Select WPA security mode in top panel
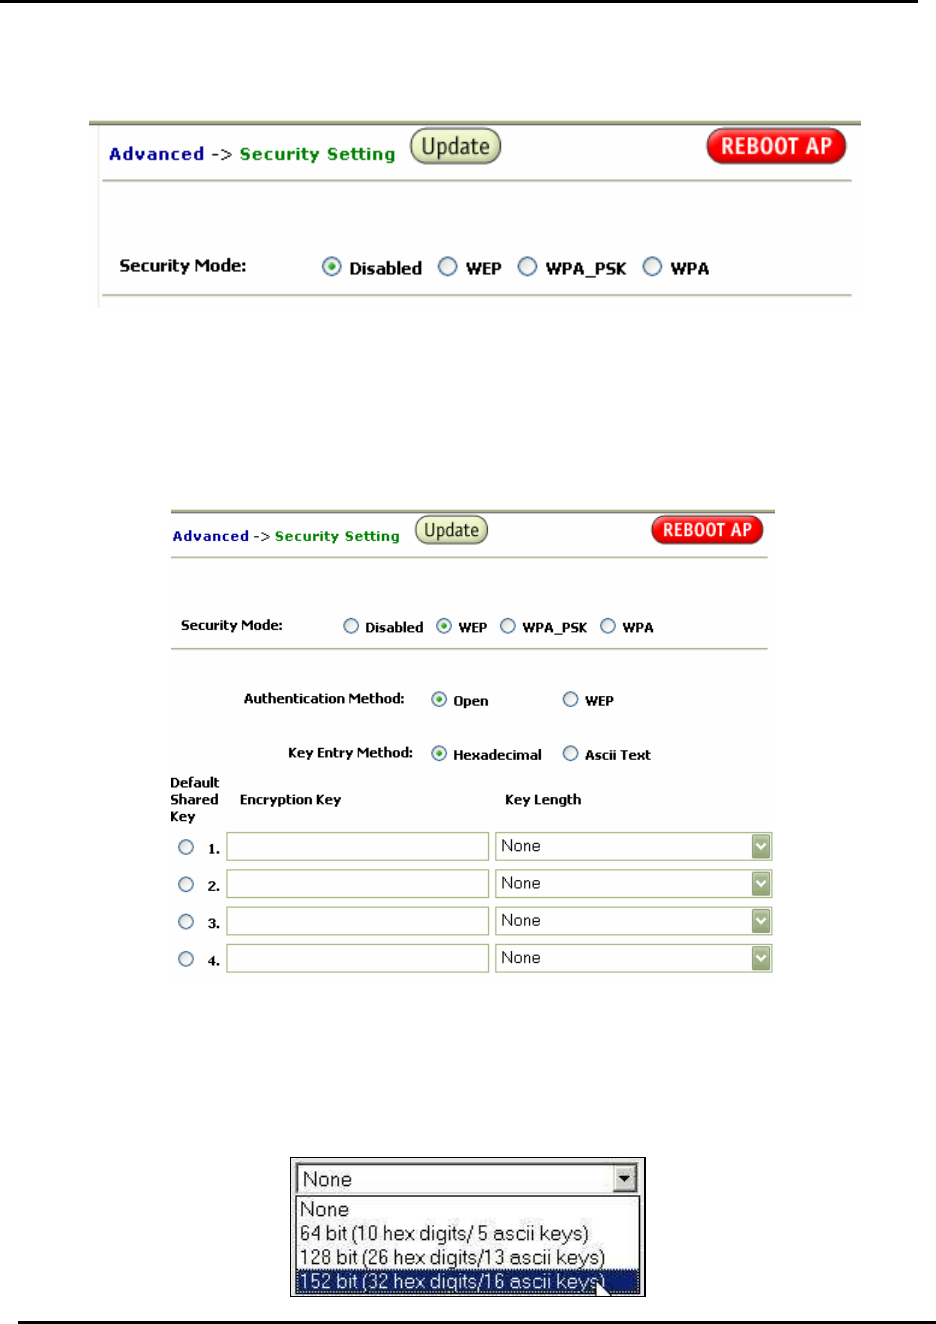The image size is (936, 1324). 652,267
